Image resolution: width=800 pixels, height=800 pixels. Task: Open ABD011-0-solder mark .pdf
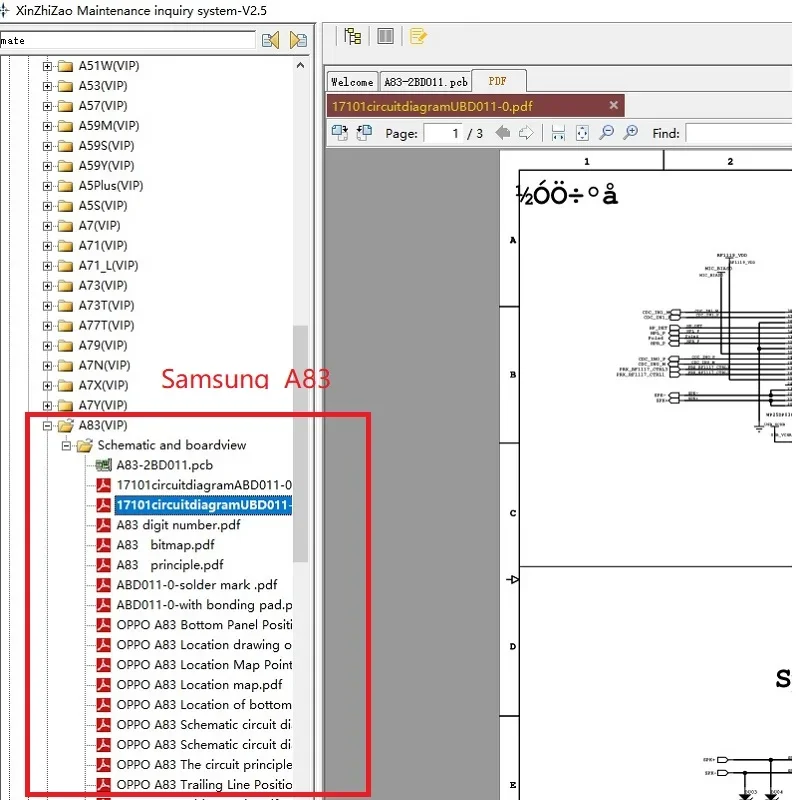pos(197,585)
